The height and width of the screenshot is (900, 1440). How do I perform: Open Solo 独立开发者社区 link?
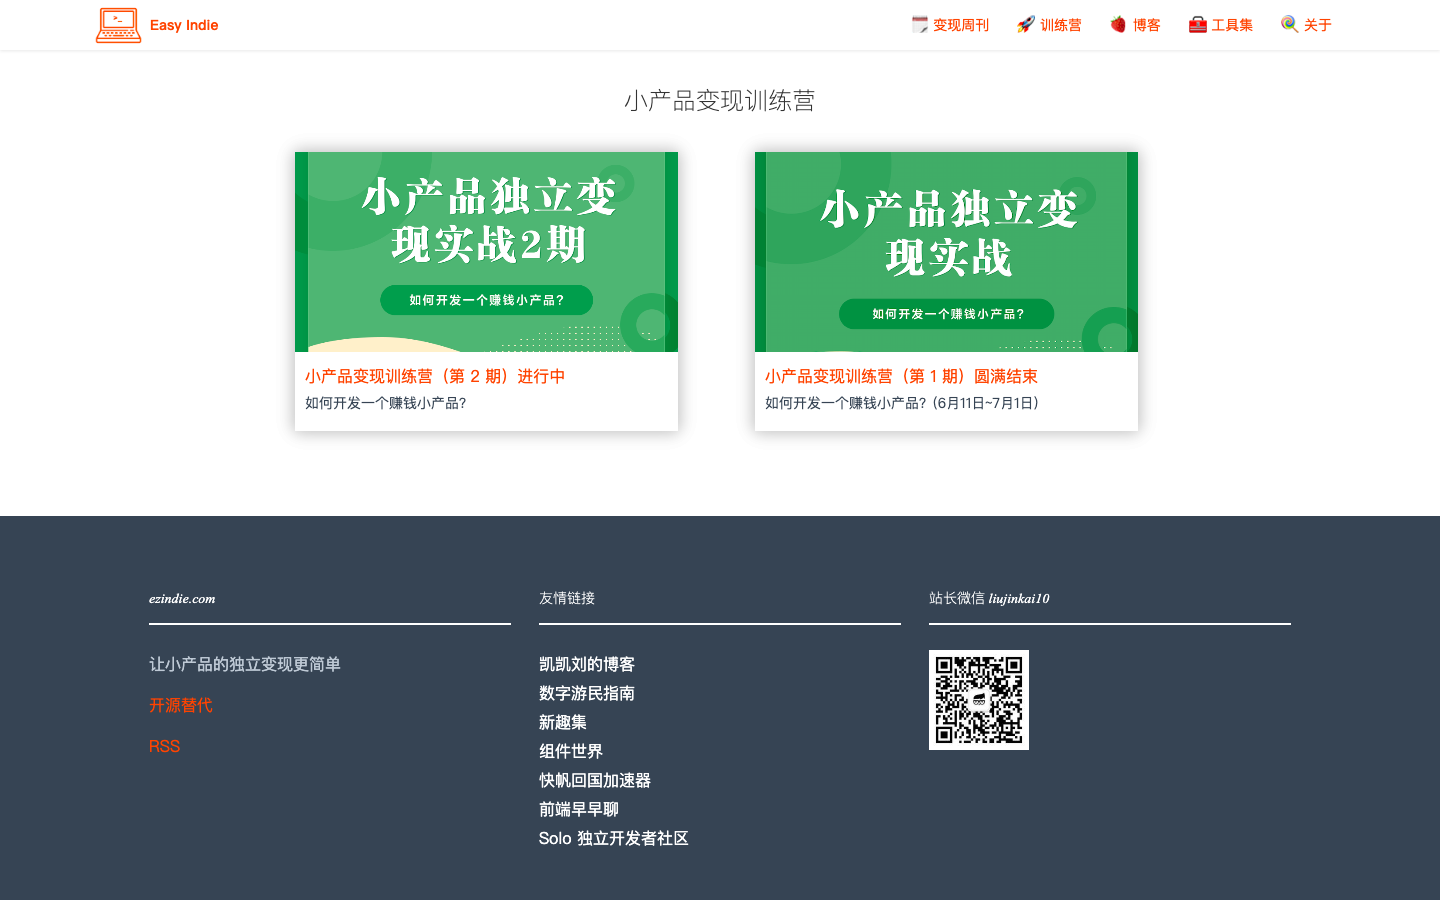[x=613, y=838]
